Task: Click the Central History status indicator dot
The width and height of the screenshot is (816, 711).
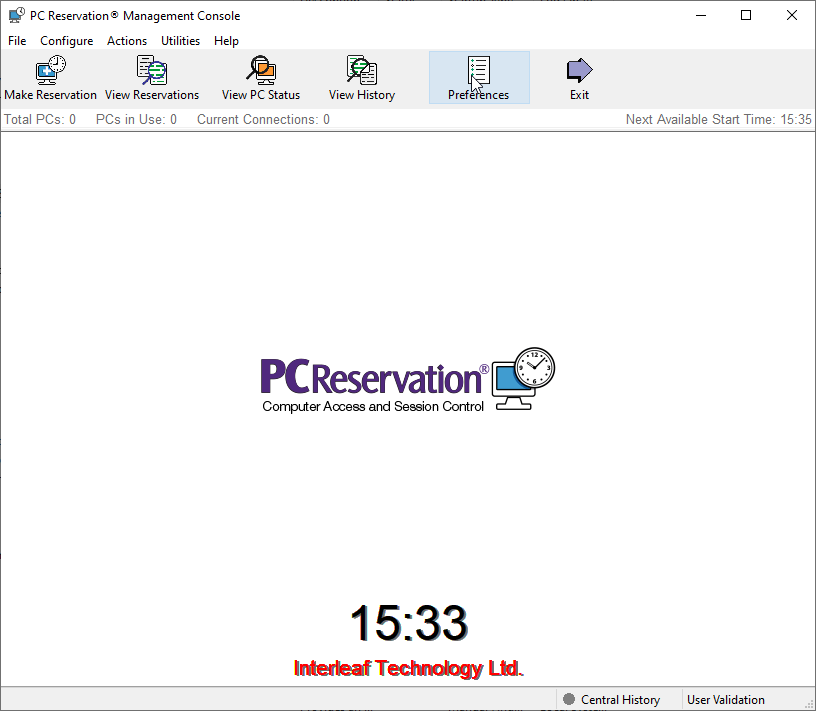Action: click(569, 699)
